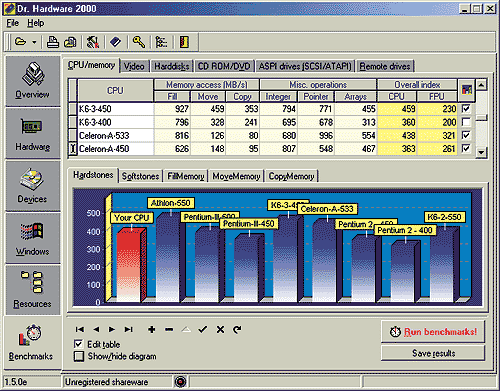Go to last record navigator button
500x391 pixels.
pyautogui.click(x=129, y=330)
